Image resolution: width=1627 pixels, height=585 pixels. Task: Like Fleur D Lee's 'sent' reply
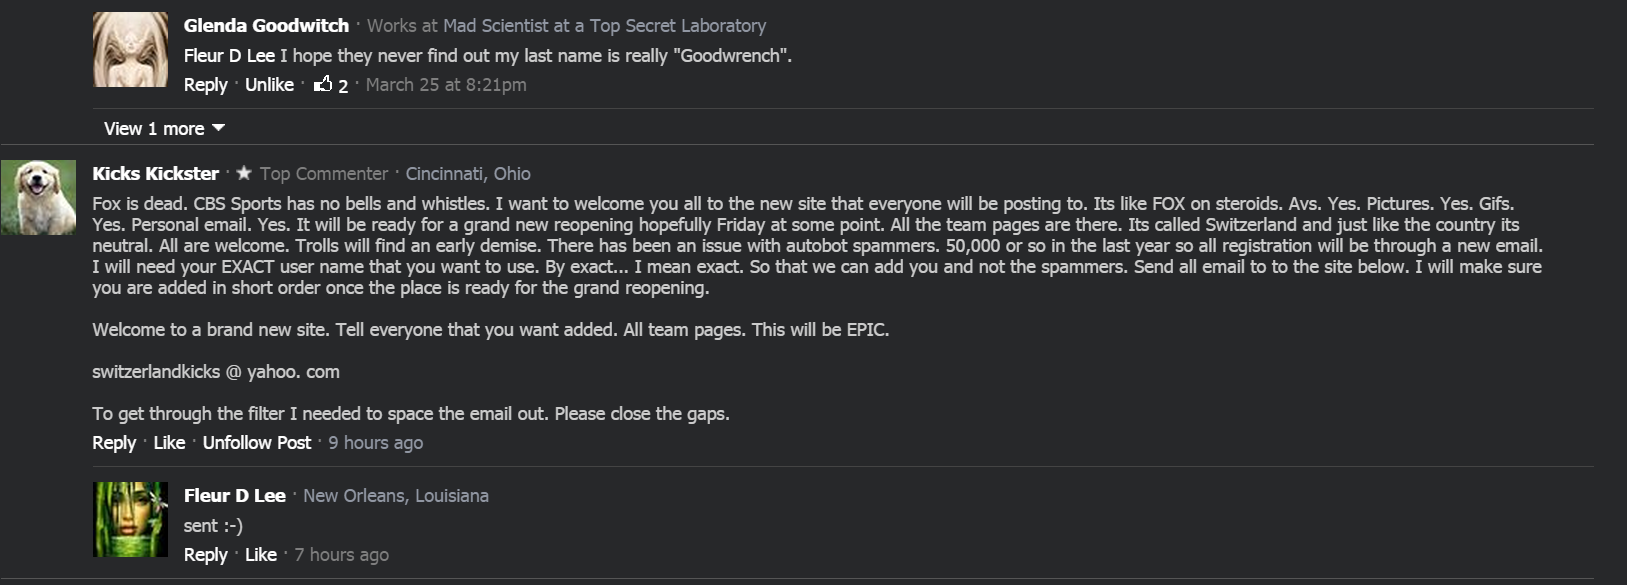tap(261, 555)
